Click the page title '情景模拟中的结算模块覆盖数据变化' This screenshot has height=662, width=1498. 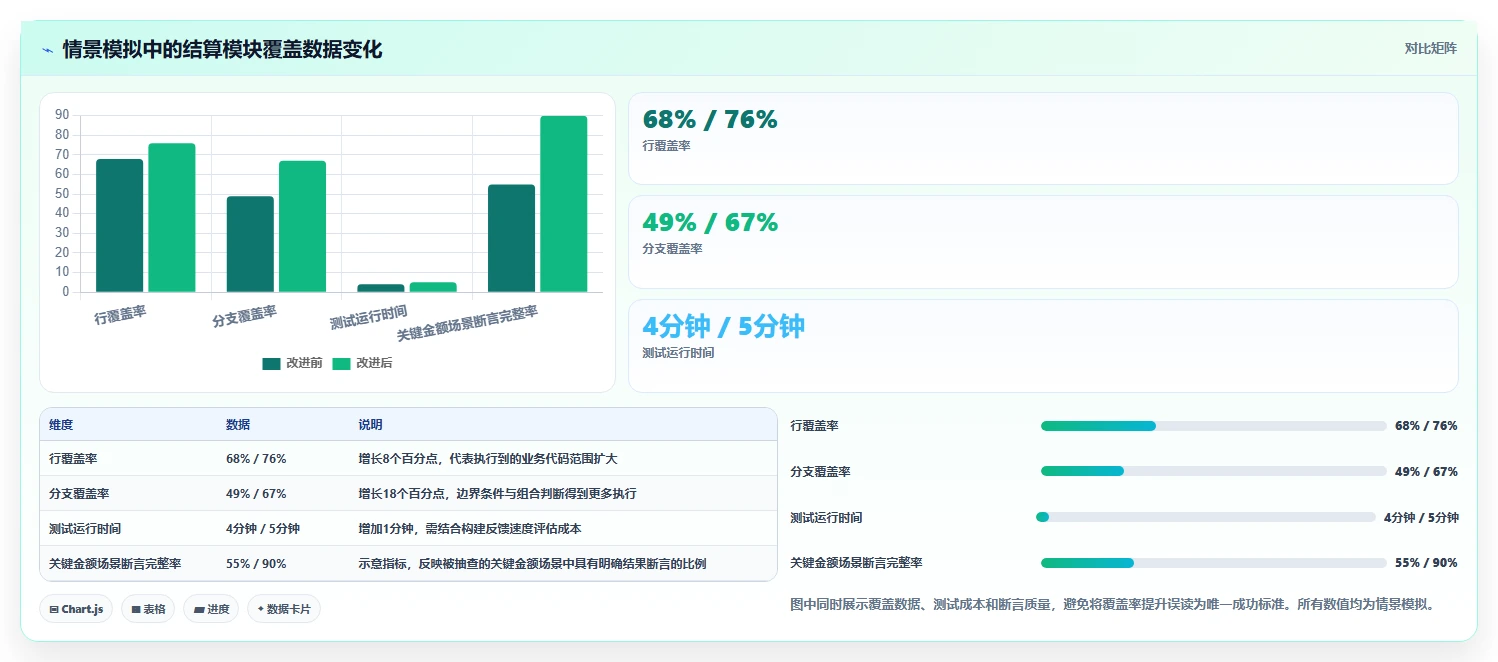tap(222, 49)
